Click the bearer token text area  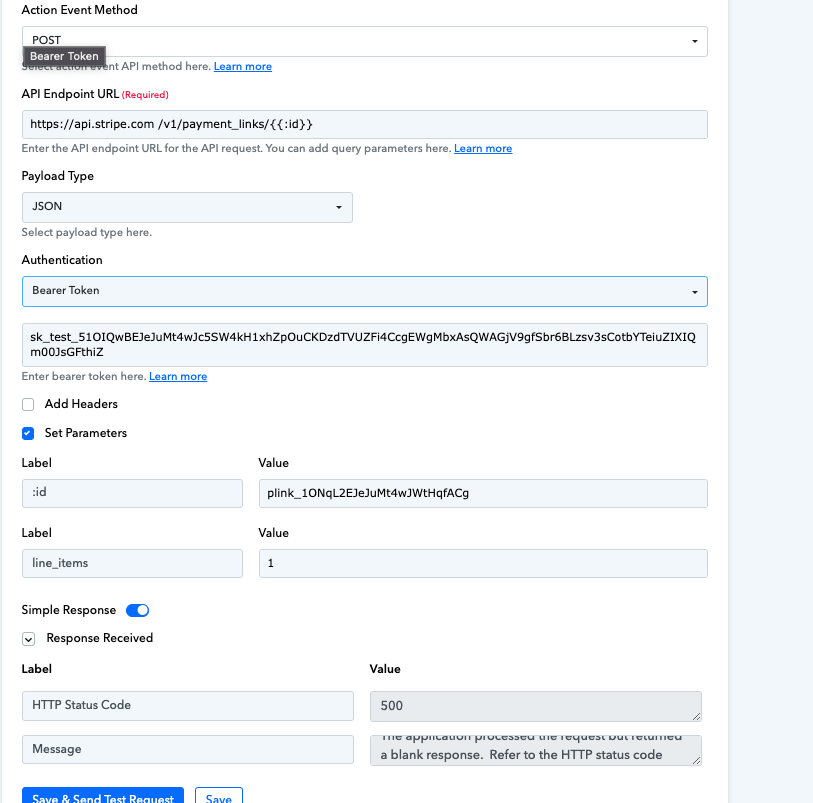(x=365, y=345)
